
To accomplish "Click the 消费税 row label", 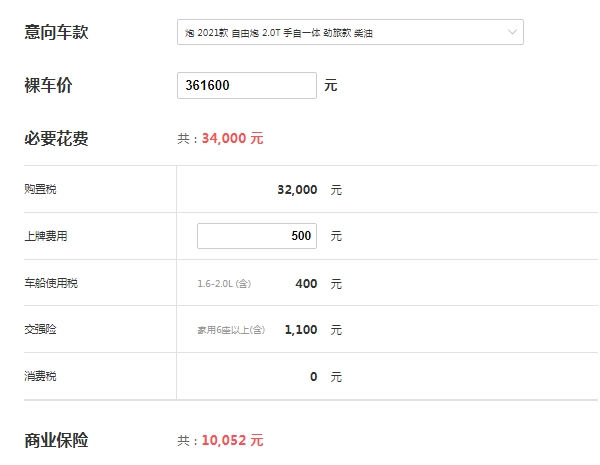I will click(40, 376).
